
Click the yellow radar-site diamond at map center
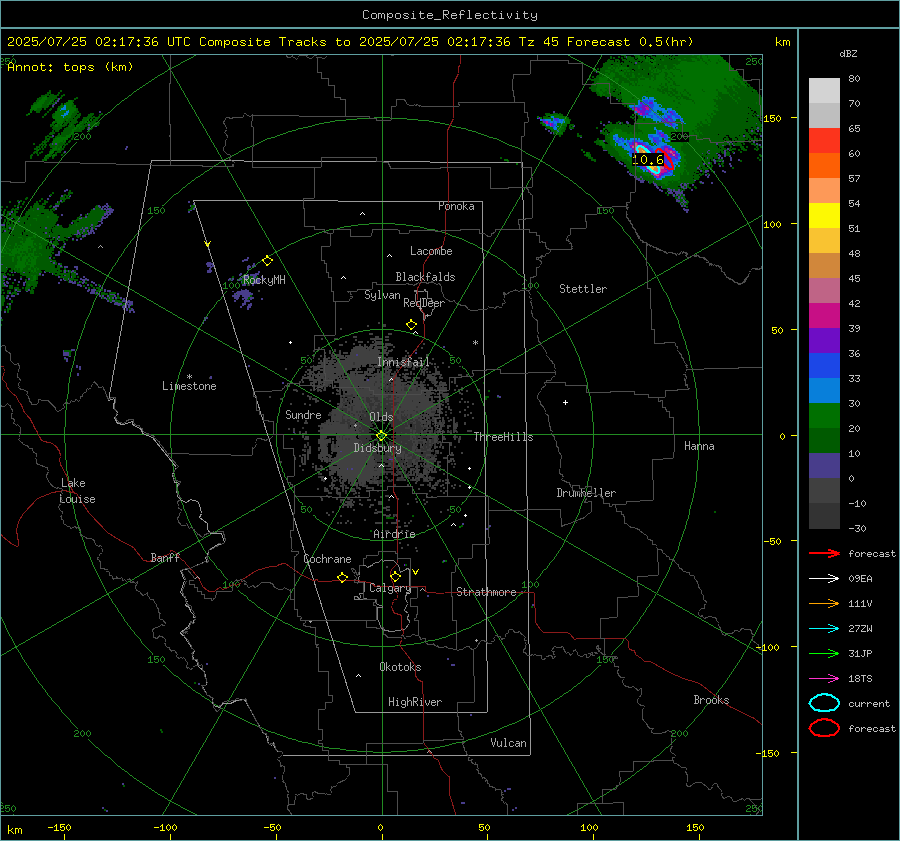tap(381, 436)
